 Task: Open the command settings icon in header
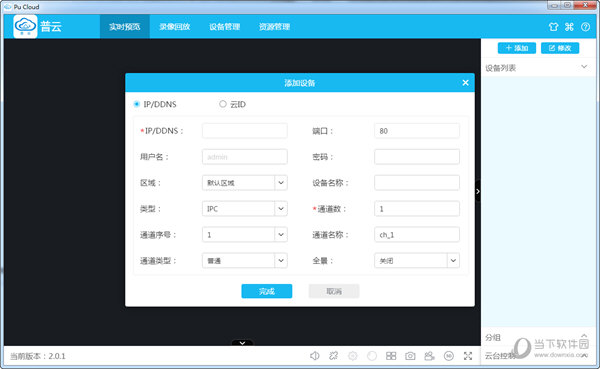569,27
